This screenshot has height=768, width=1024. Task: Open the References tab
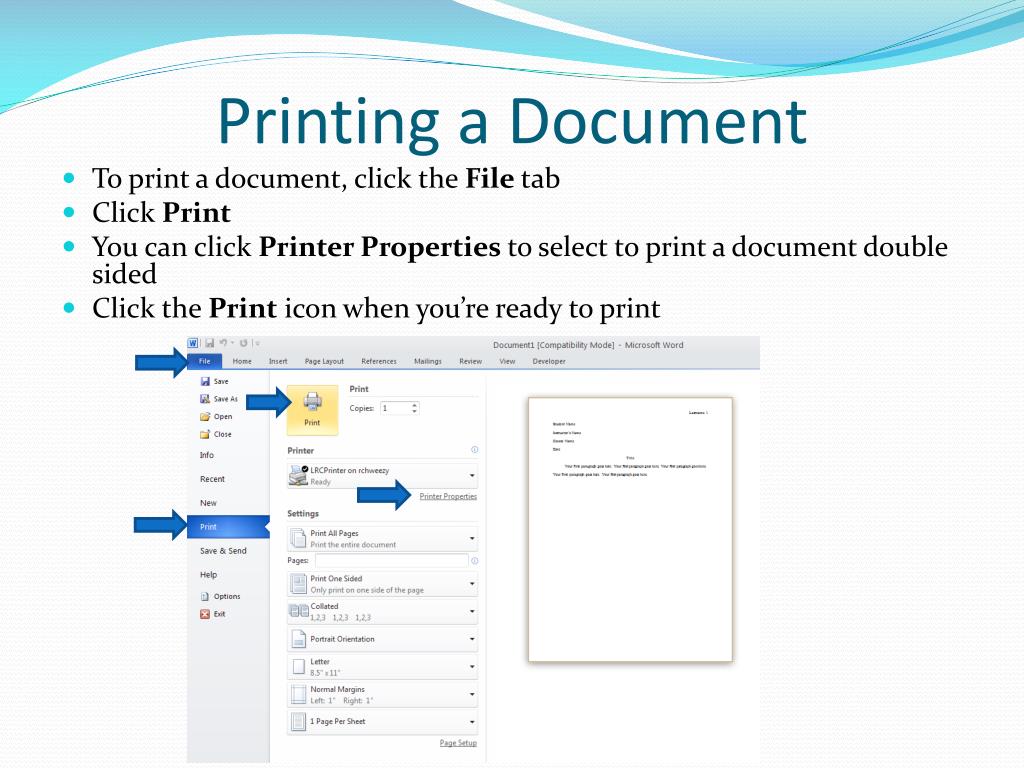pos(379,361)
